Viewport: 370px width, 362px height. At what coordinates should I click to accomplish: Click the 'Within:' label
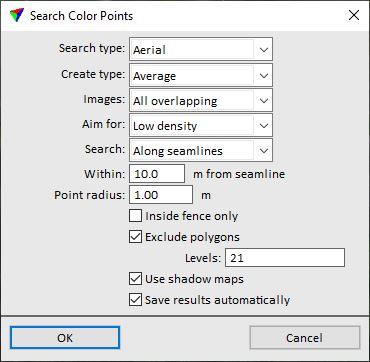[x=105, y=174]
